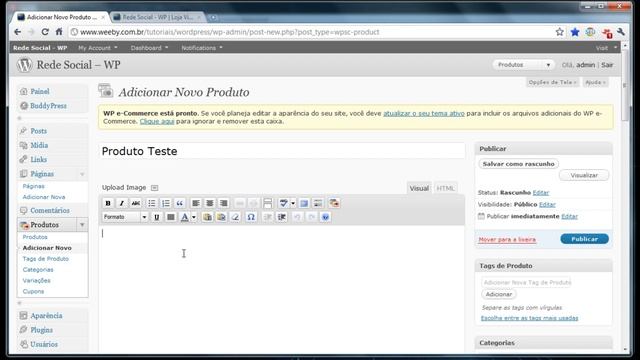Viewport: 640px width, 360px height.
Task: Edit the Visibilidade Público link
Action: click(x=547, y=204)
